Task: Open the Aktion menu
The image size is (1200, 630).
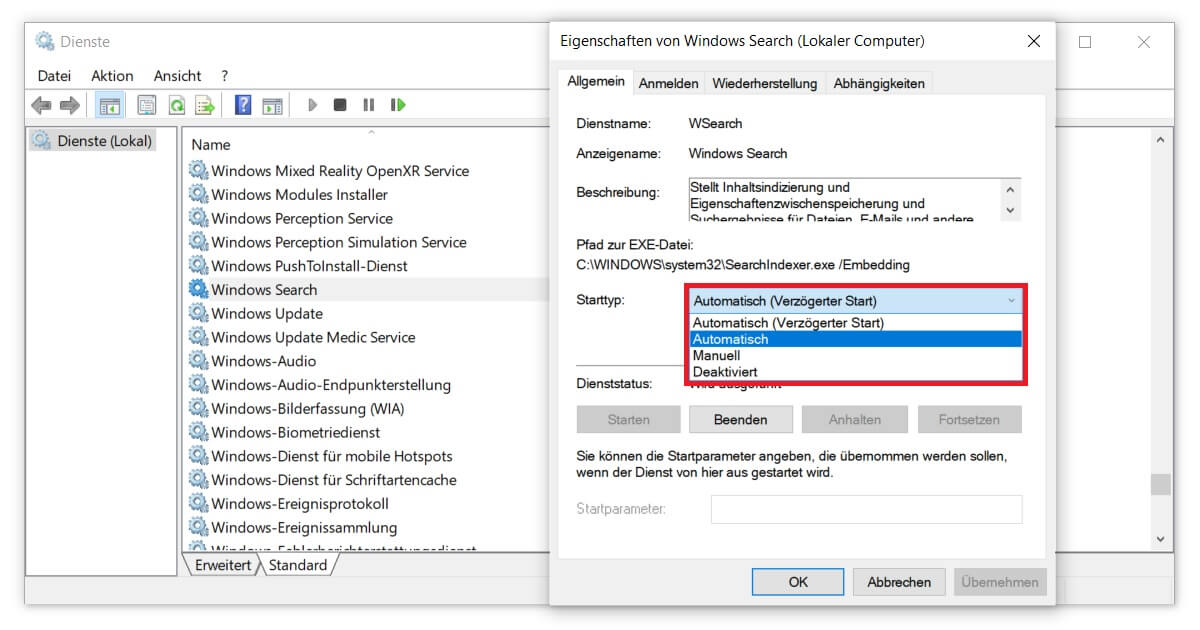Action: pos(112,75)
